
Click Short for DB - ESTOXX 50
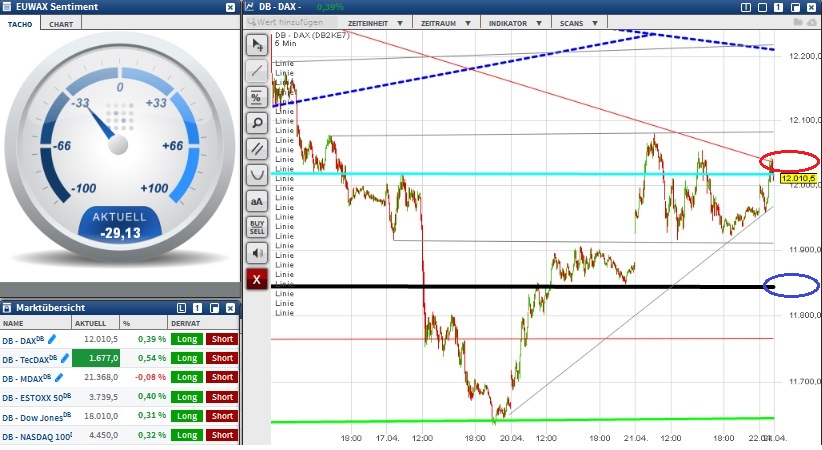(x=222, y=397)
